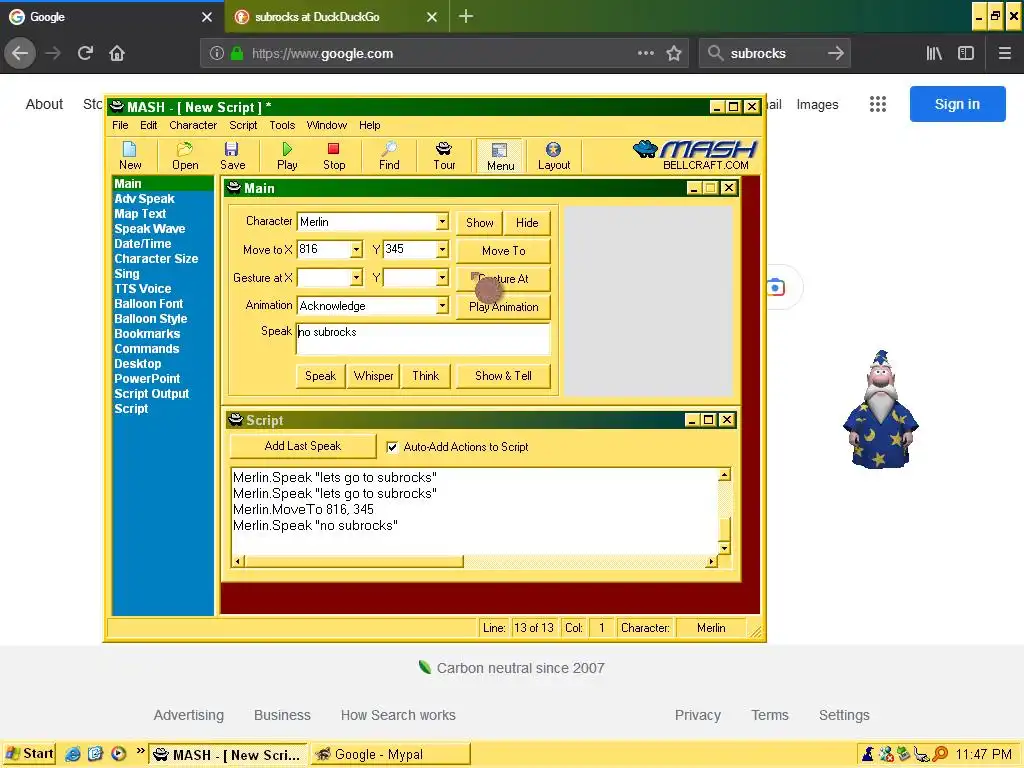Open the Window menu
The image size is (1024, 768).
tap(327, 125)
